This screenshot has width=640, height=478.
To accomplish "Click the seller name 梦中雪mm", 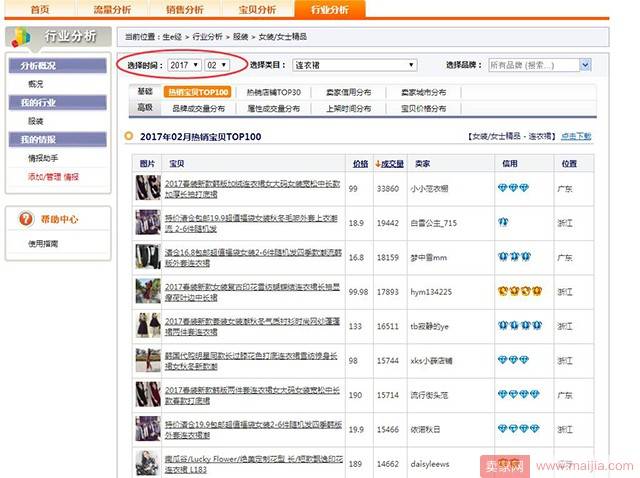I will coord(429,258).
